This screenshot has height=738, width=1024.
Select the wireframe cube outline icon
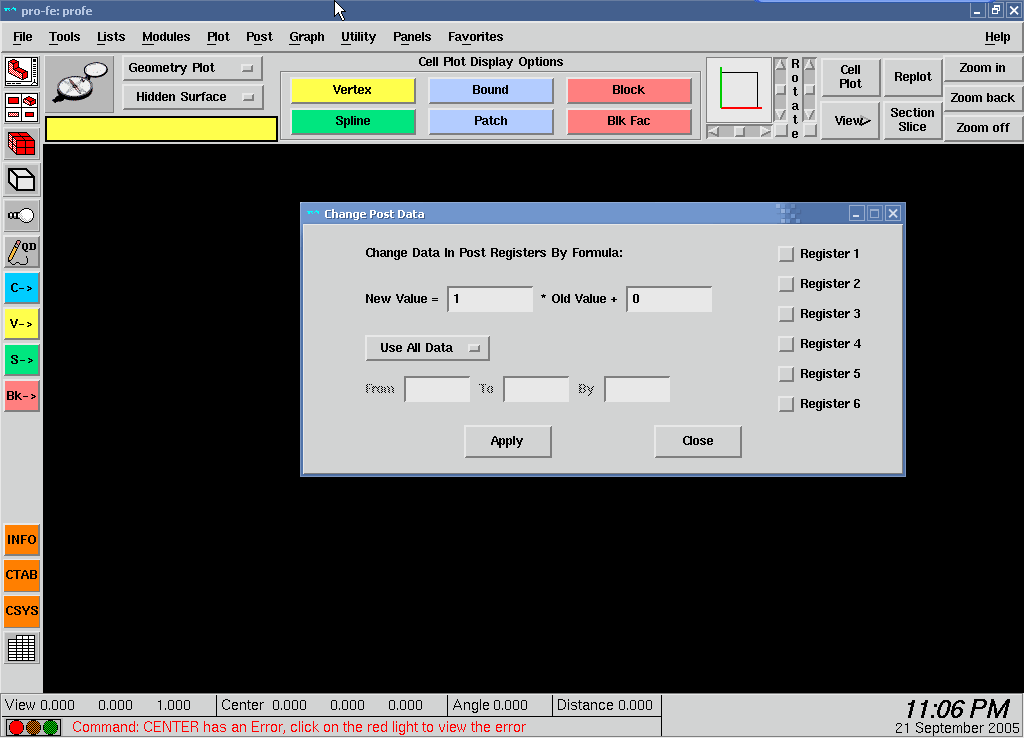[x=22, y=180]
